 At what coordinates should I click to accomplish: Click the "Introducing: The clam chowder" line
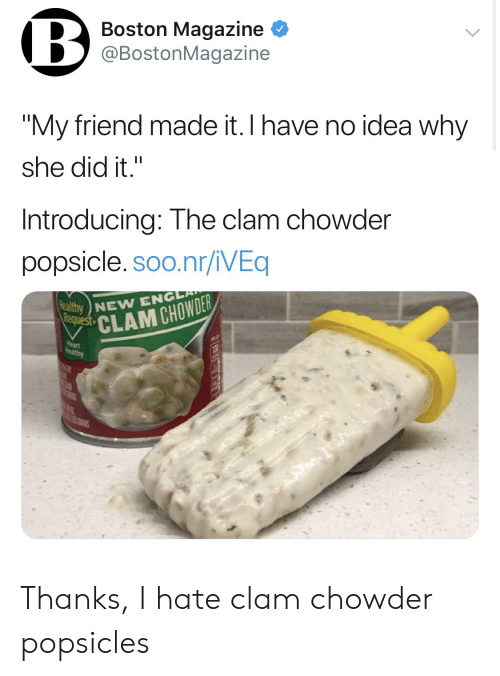206,220
